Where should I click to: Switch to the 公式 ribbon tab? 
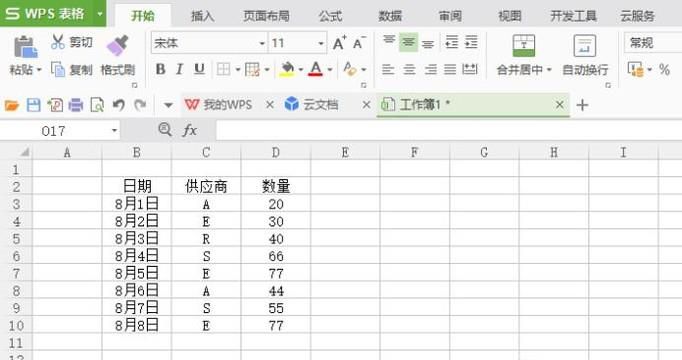coord(330,16)
